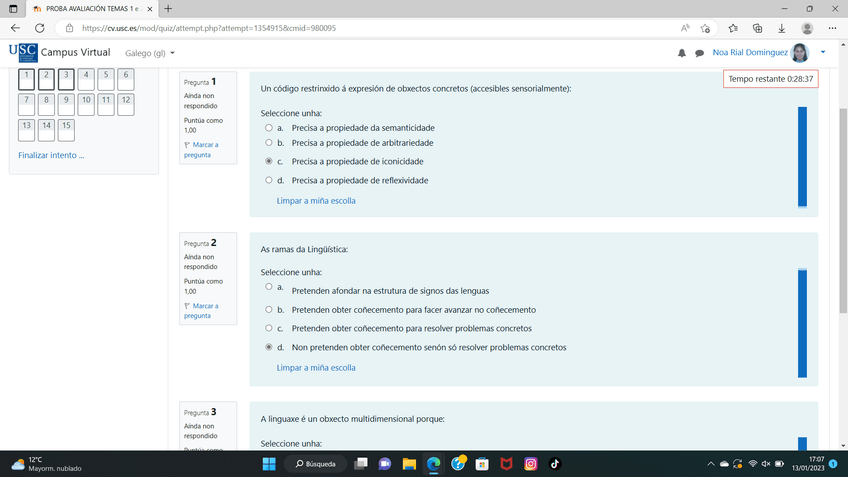This screenshot has height=477, width=848.
Task: Go to question 7 in quiz navigation
Action: click(26, 104)
